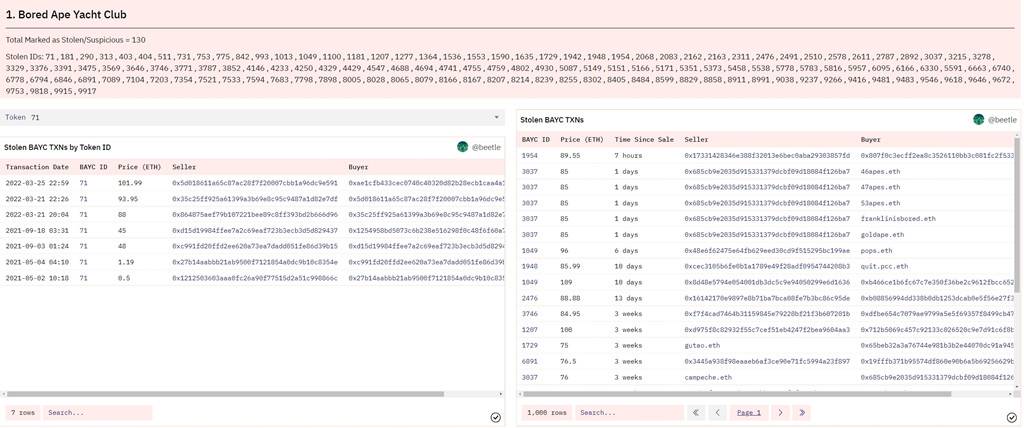Click the 1,000 rows label

tap(547, 412)
